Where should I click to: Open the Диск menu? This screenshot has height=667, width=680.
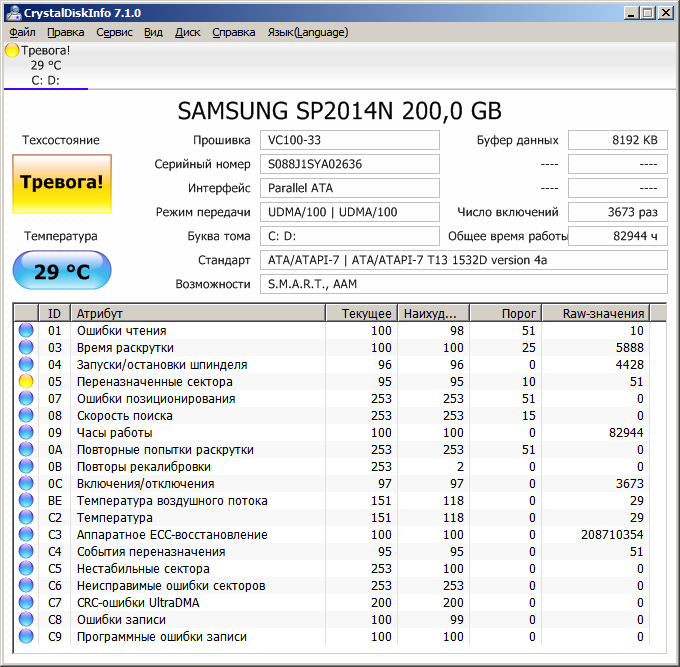(187, 33)
